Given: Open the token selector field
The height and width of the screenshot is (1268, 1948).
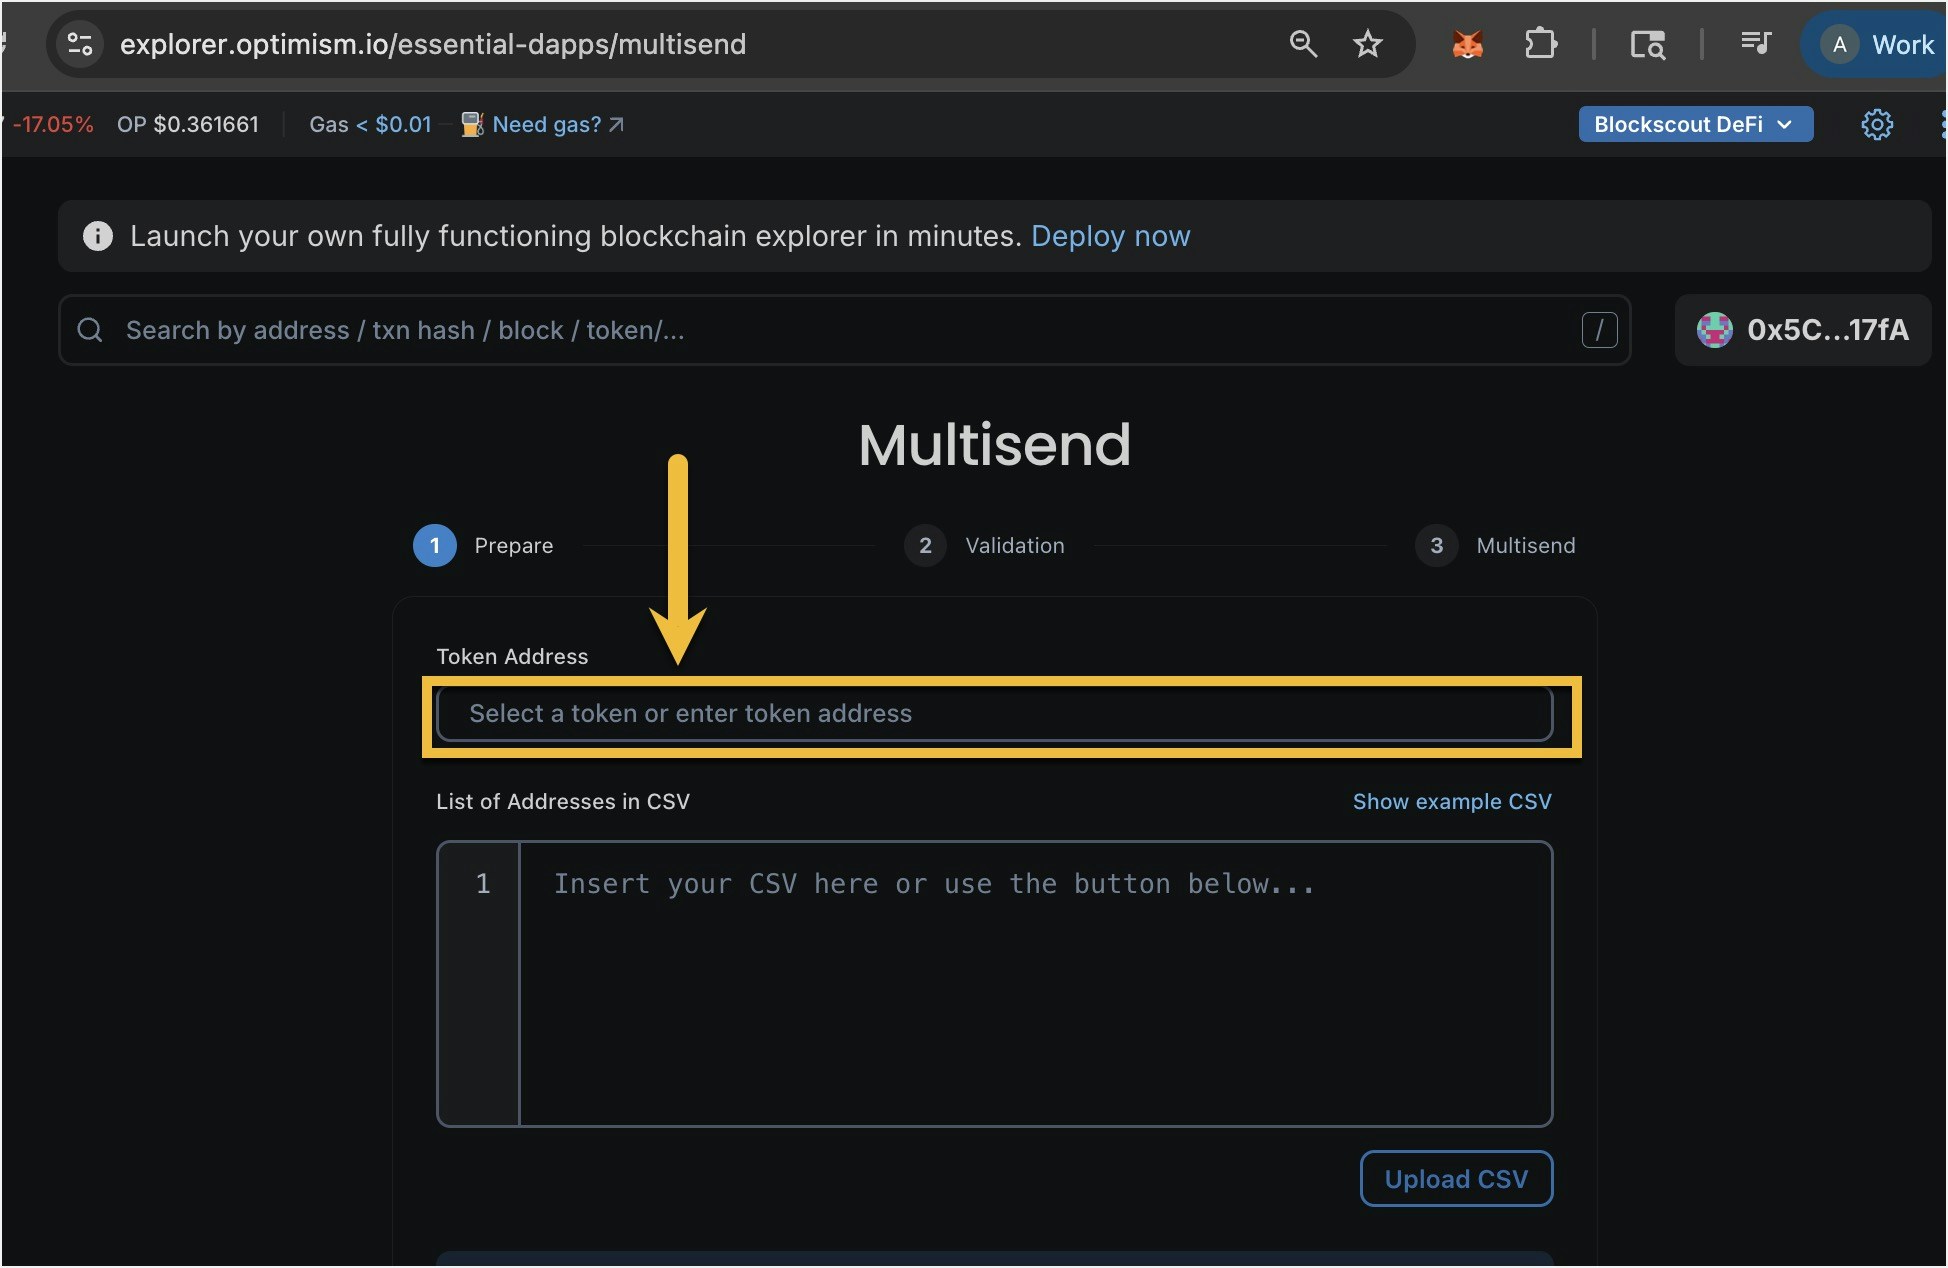Looking at the screenshot, I should click(994, 713).
